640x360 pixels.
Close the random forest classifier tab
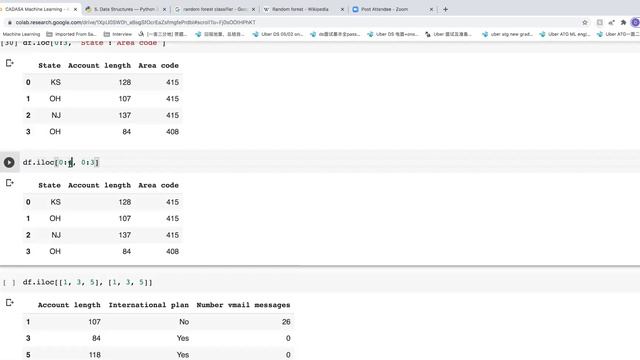click(253, 9)
